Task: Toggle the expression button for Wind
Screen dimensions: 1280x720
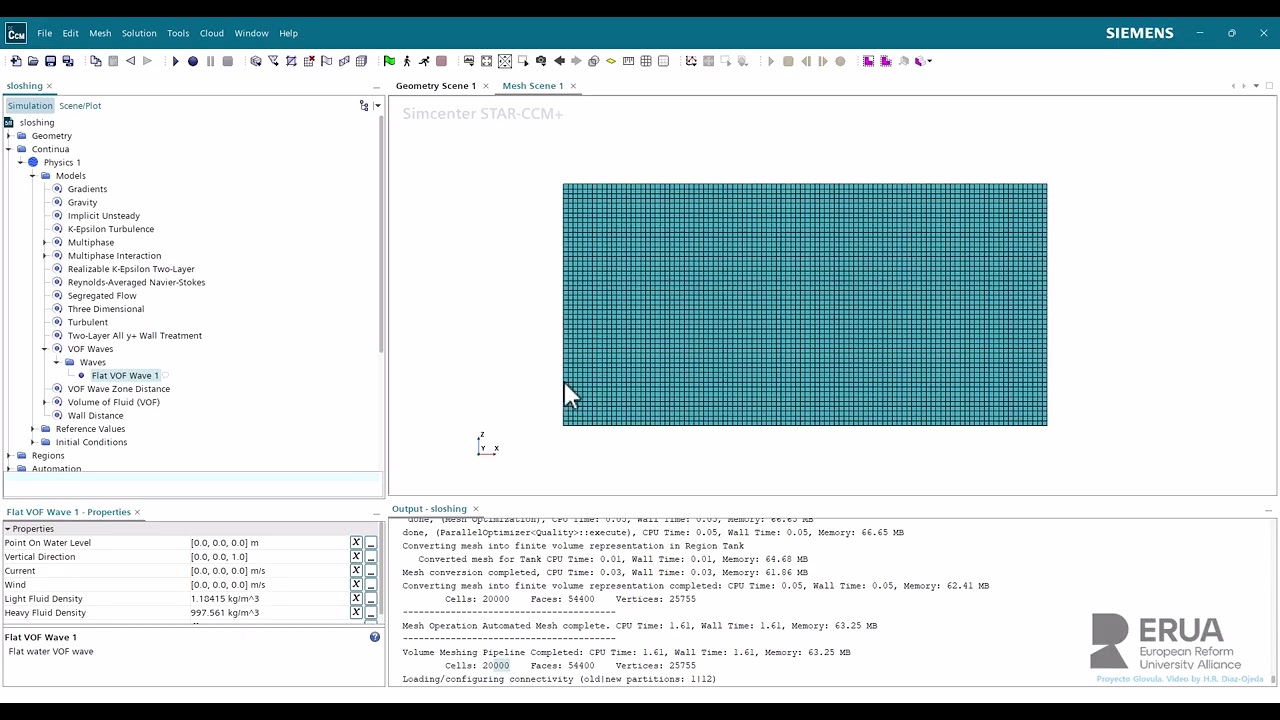Action: (356, 585)
